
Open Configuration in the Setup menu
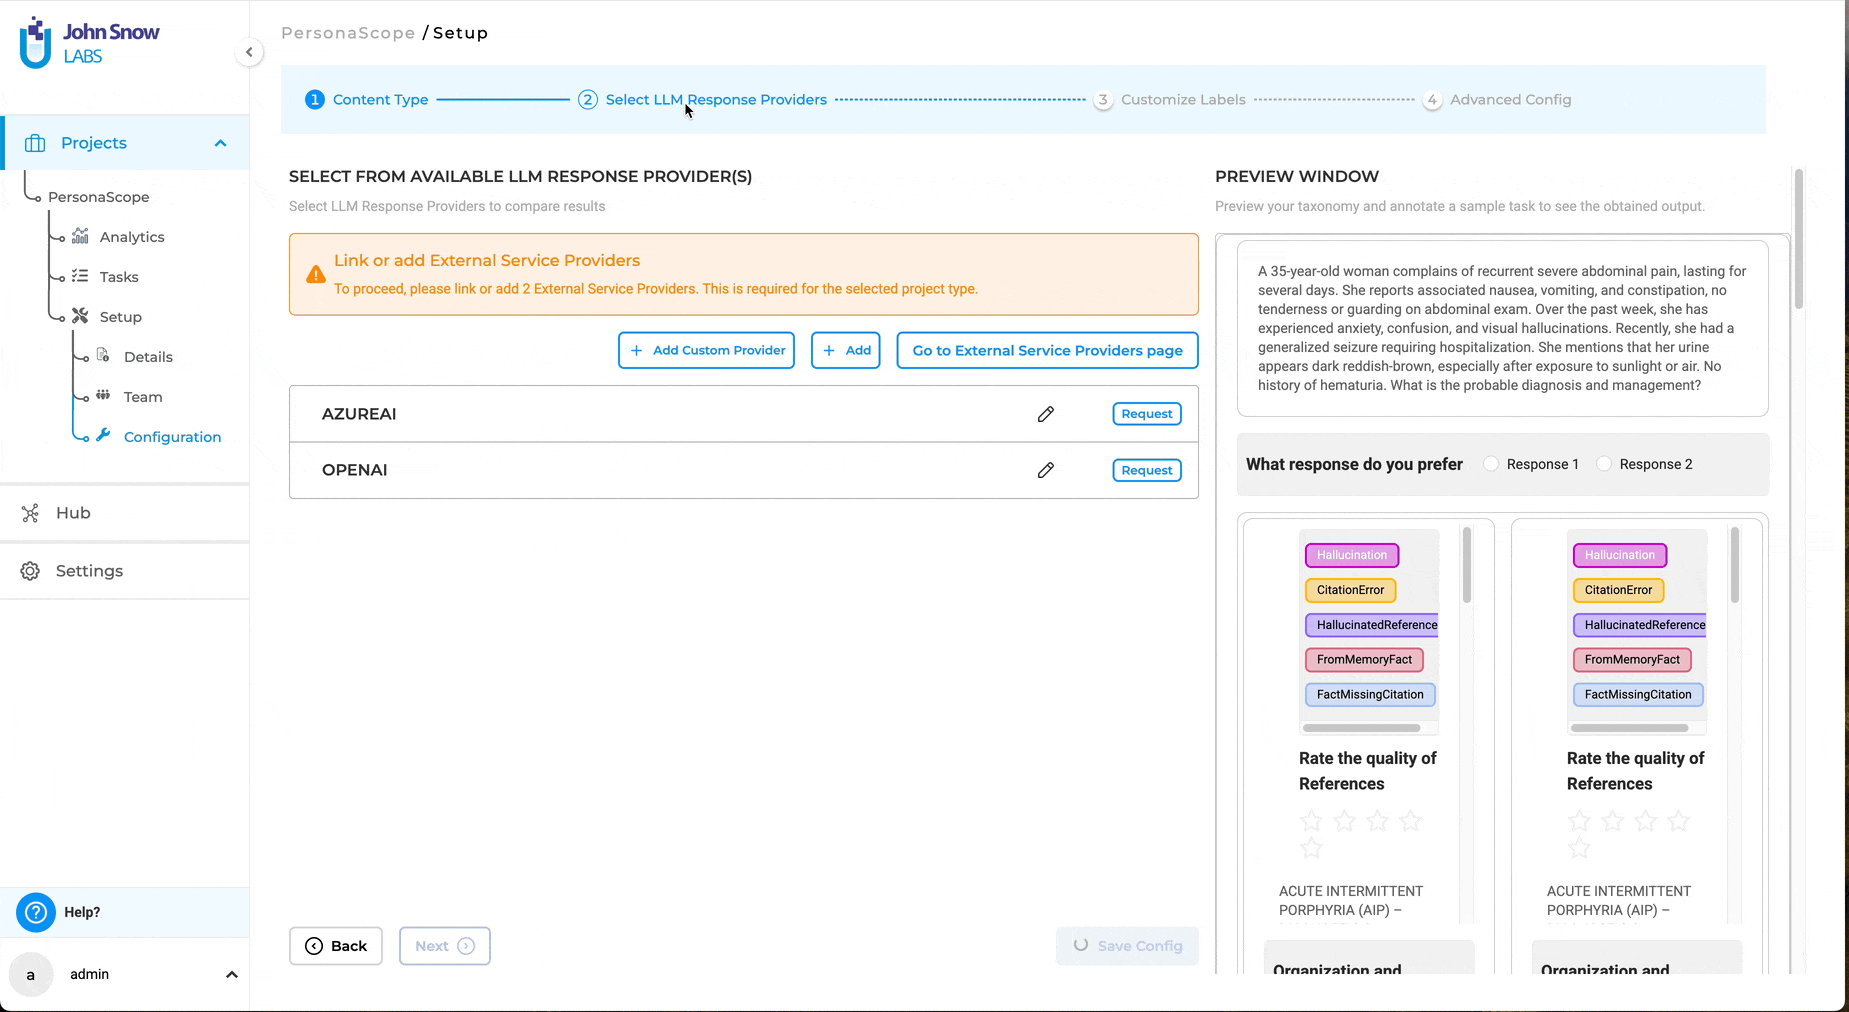[x=172, y=437]
